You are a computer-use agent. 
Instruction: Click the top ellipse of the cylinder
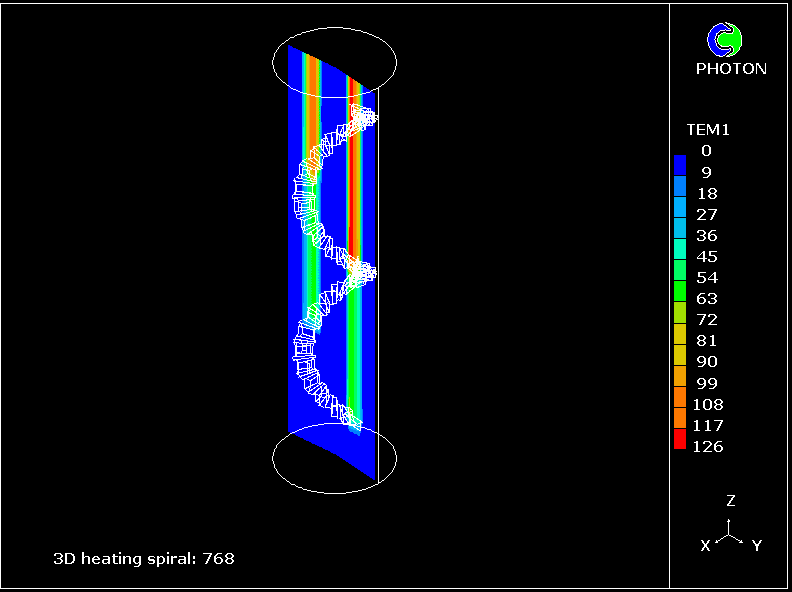(335, 32)
